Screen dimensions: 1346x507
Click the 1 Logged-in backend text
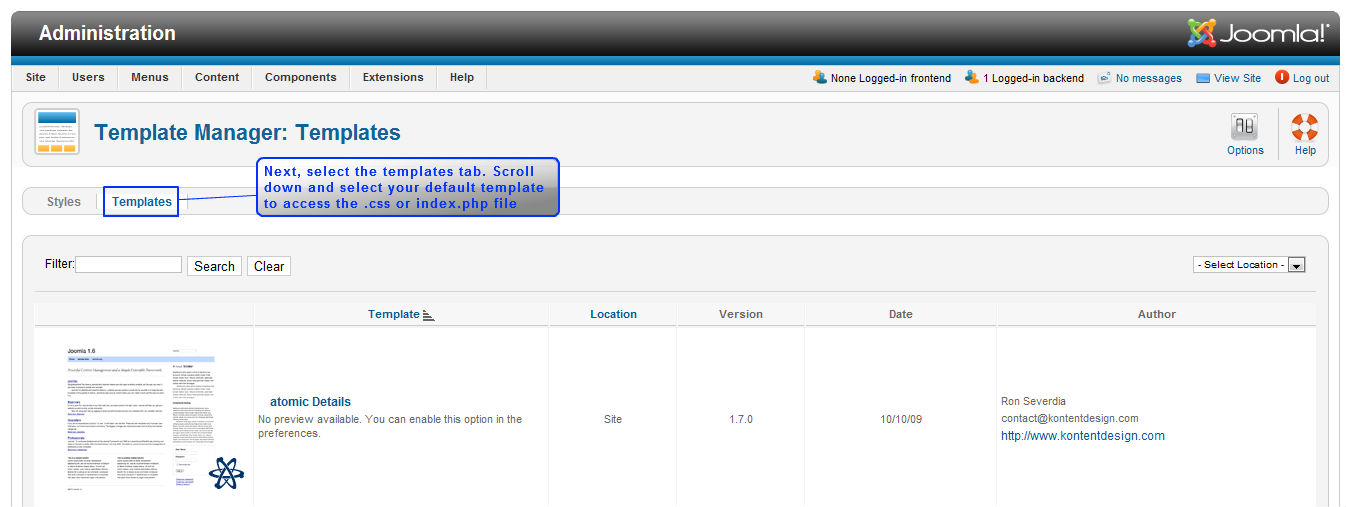tap(1033, 78)
